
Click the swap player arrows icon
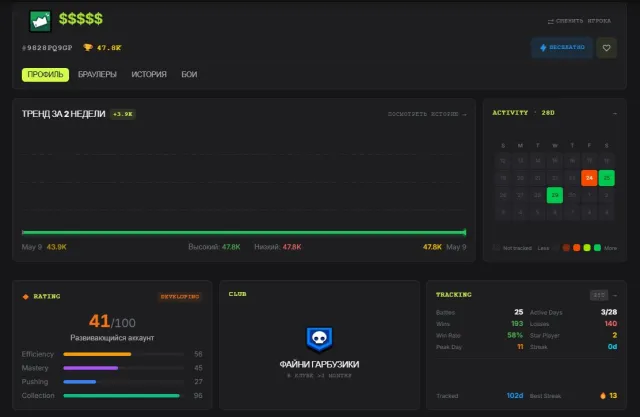pos(551,21)
